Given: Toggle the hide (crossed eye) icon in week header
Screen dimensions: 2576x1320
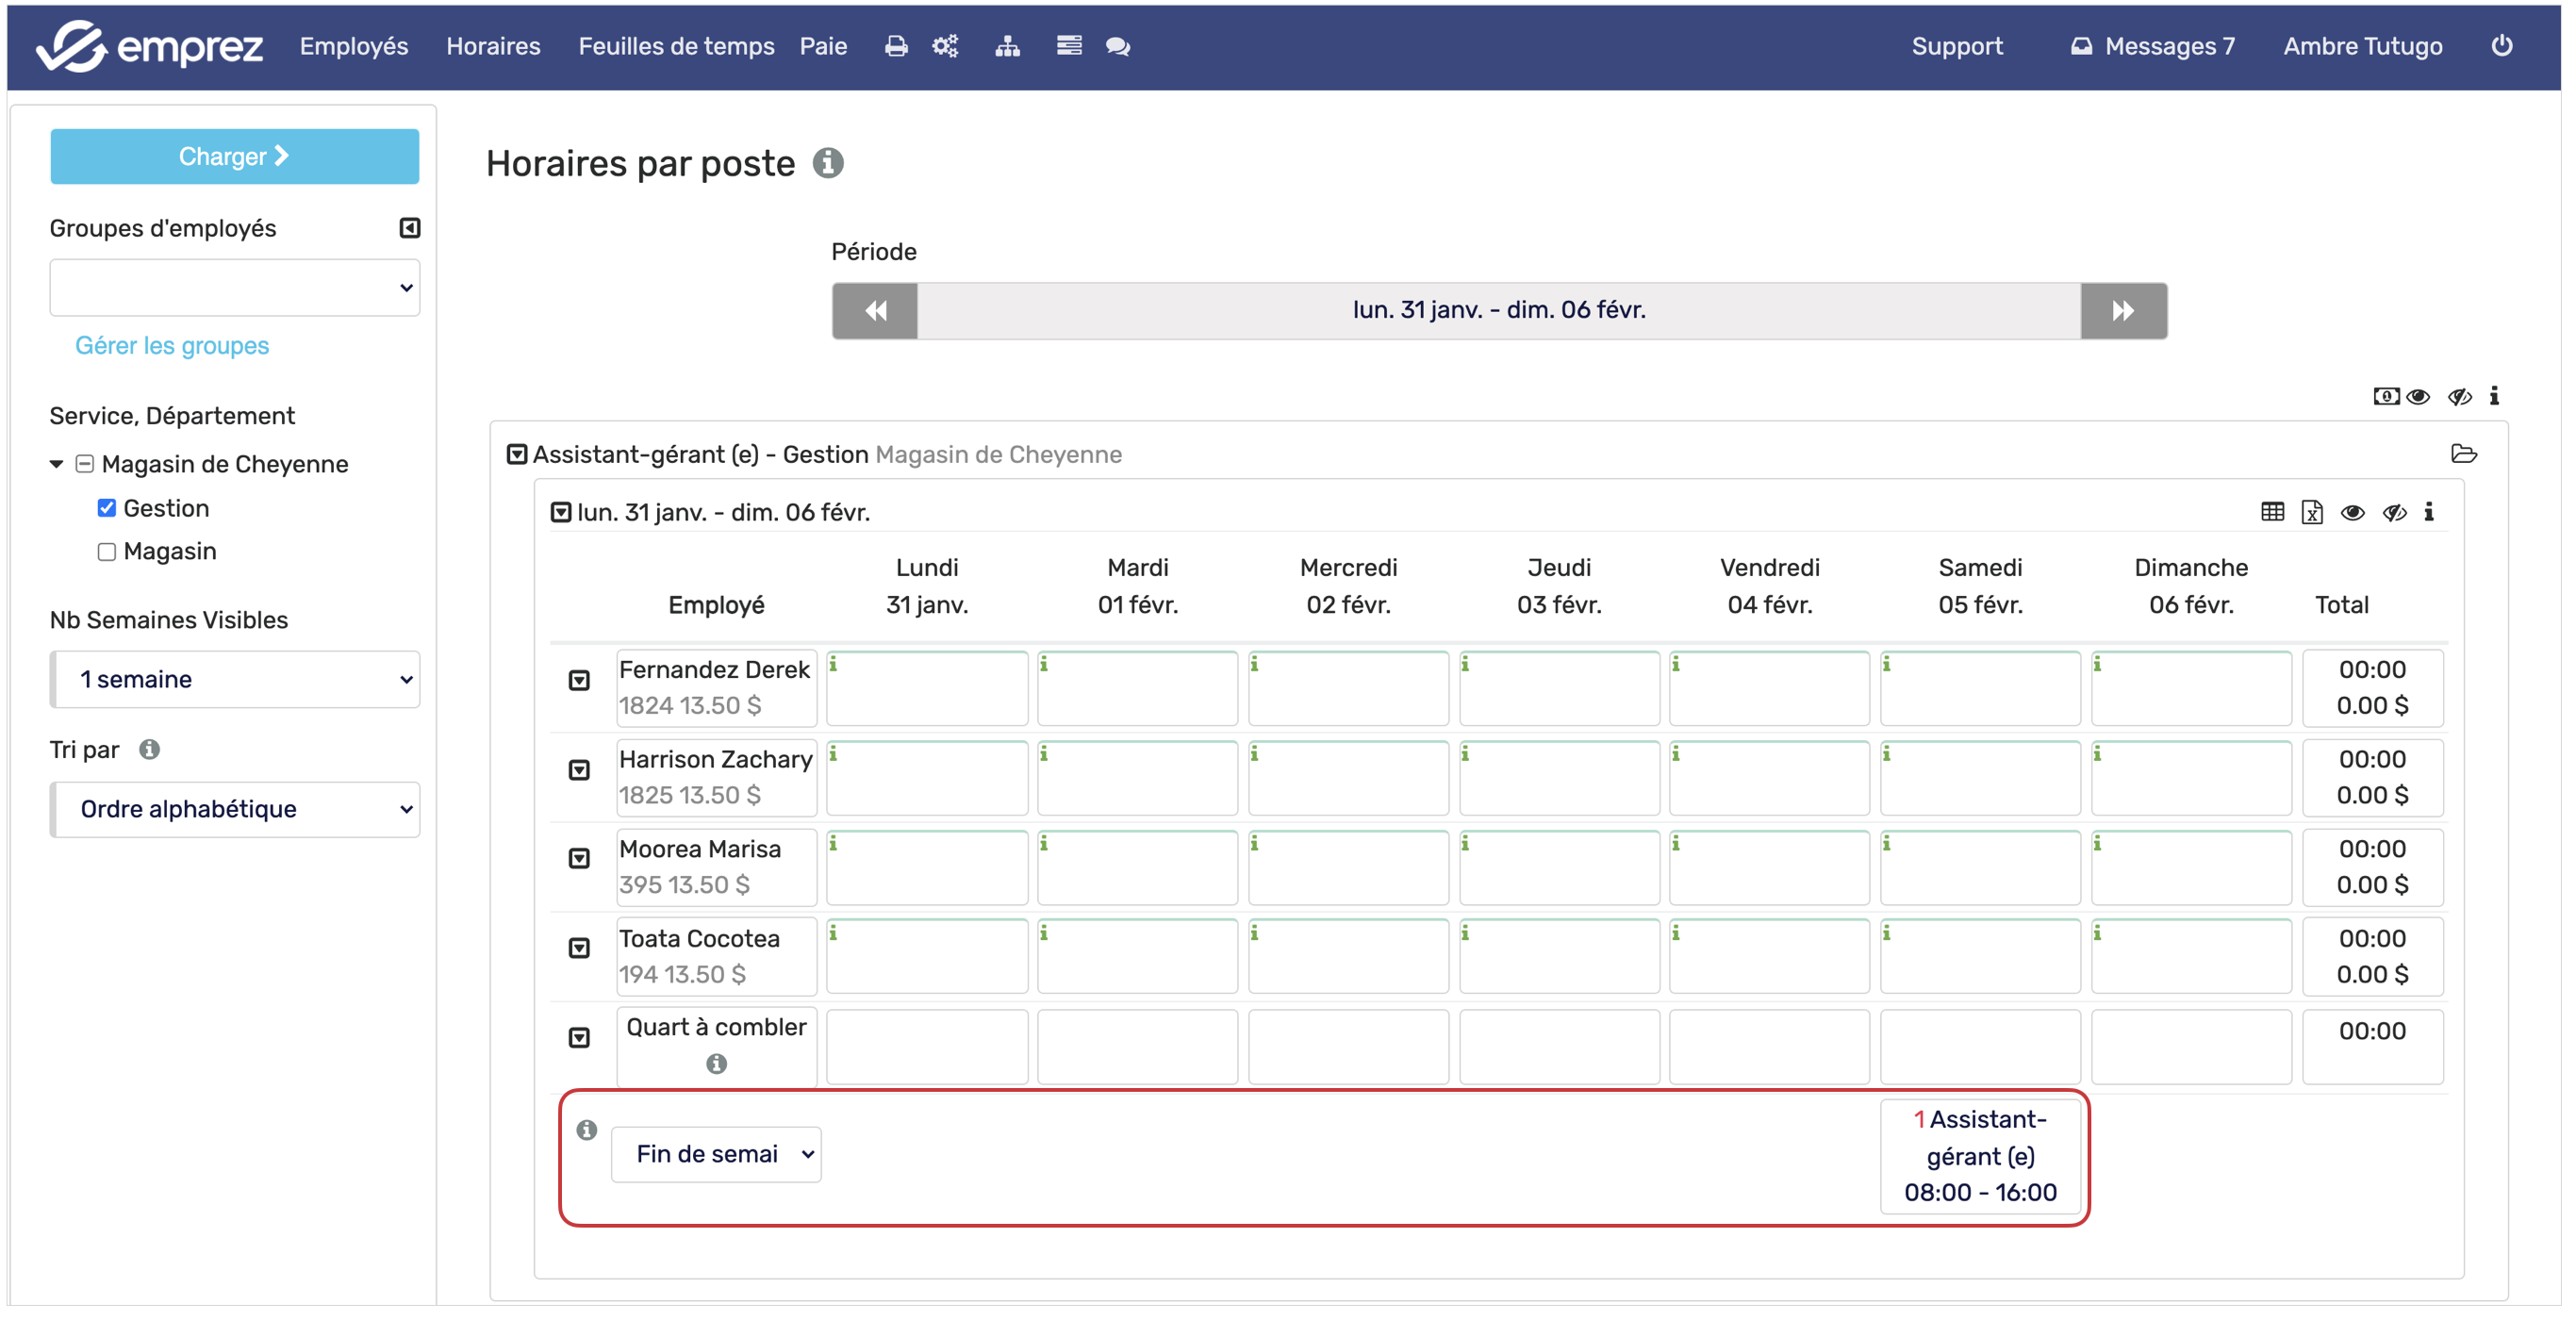Looking at the screenshot, I should pyautogui.click(x=2393, y=512).
